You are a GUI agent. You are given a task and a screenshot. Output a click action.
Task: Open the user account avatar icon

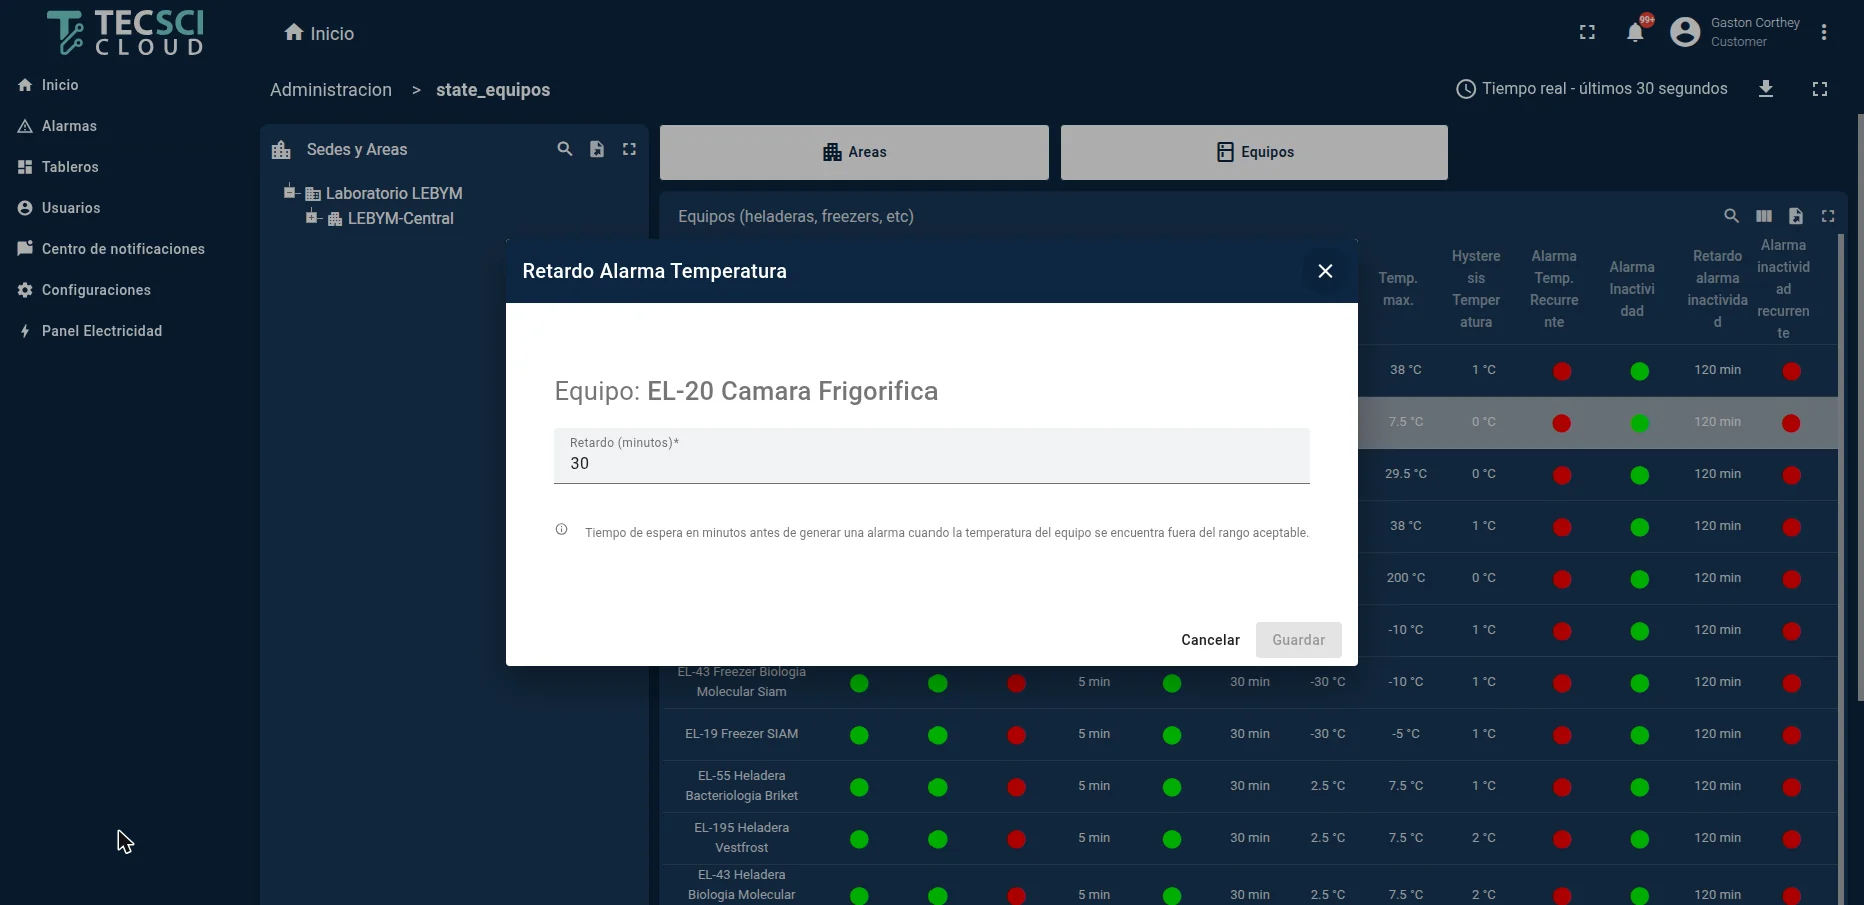(1685, 32)
